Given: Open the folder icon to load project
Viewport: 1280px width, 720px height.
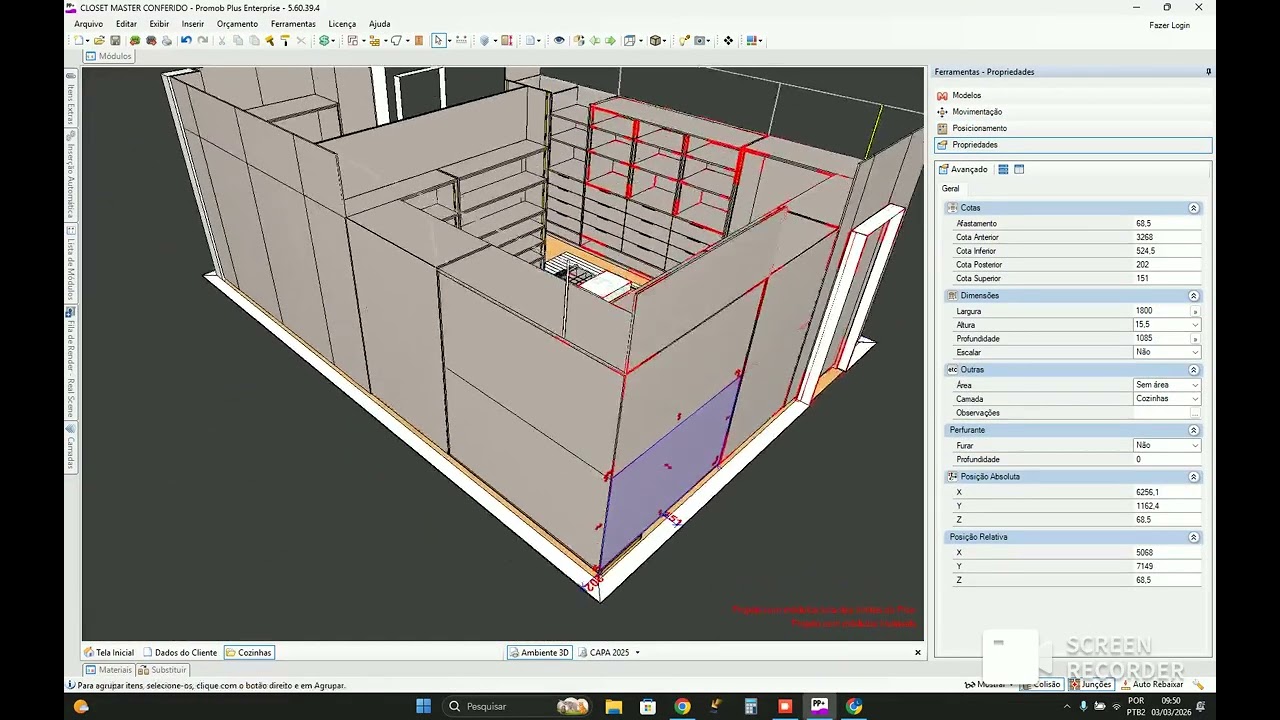Looking at the screenshot, I should [x=99, y=41].
